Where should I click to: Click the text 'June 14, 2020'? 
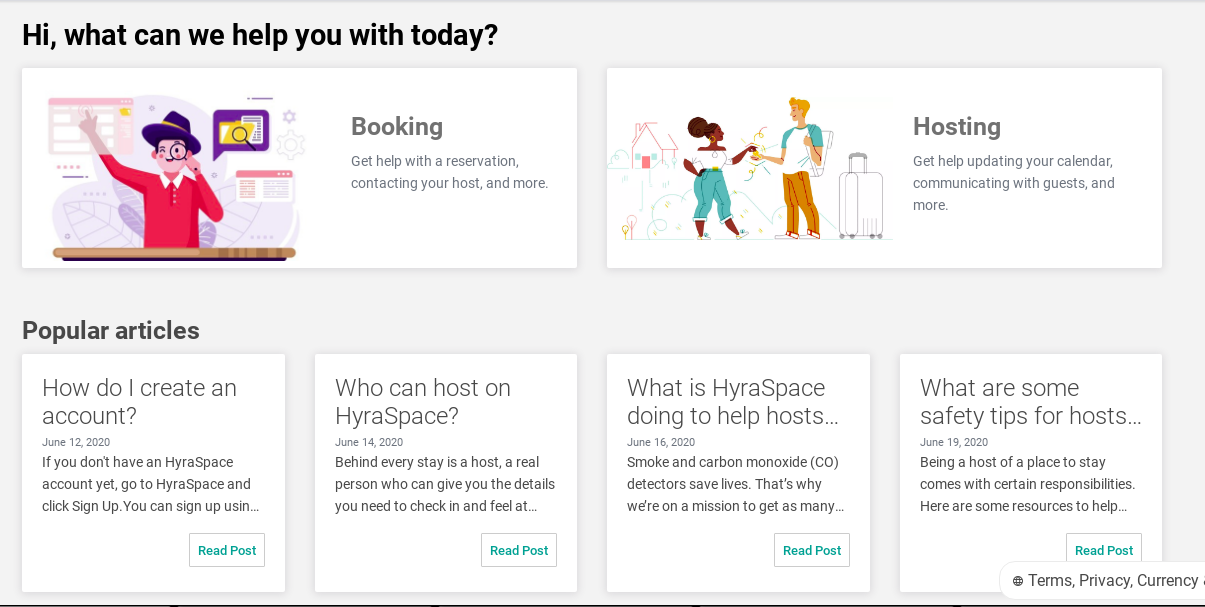click(369, 442)
